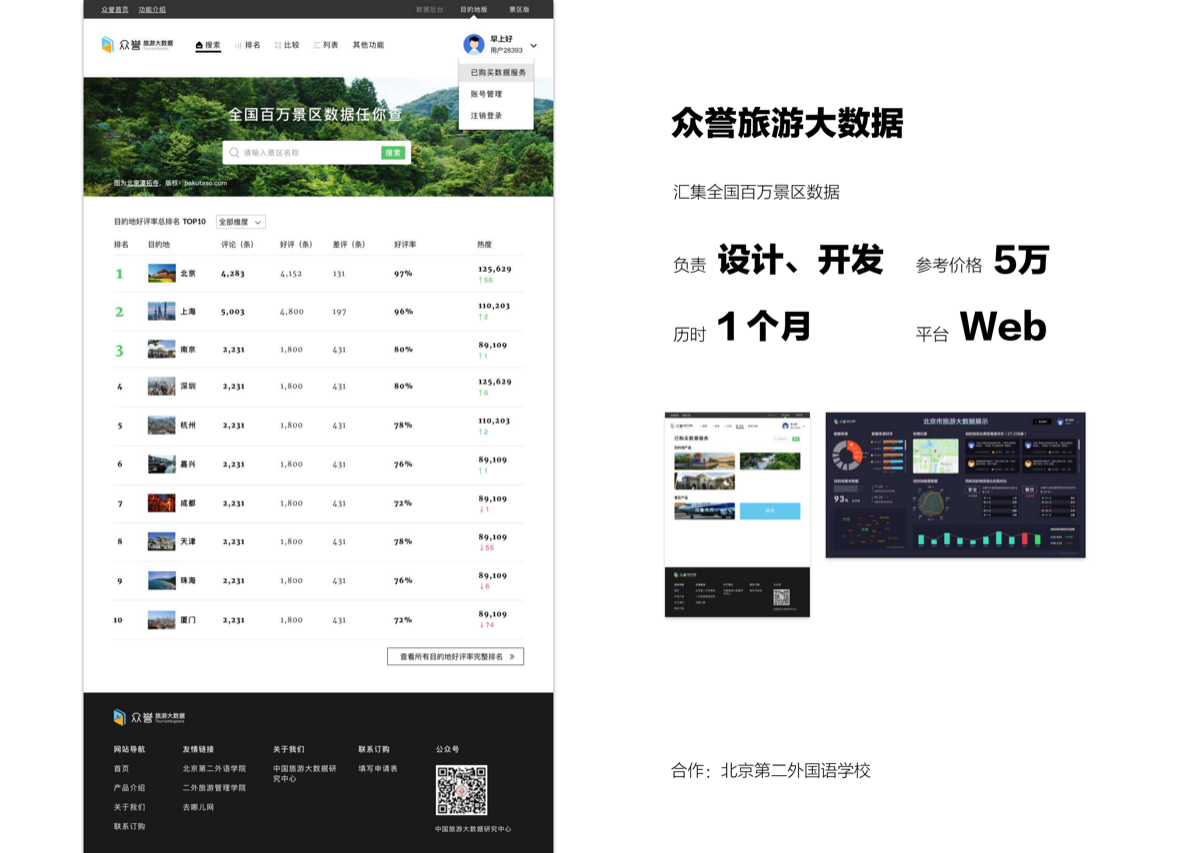The height and width of the screenshot is (853, 1200).
Task: Open the dark Beijing tourism dashboard thumbnail
Action: coord(955,485)
